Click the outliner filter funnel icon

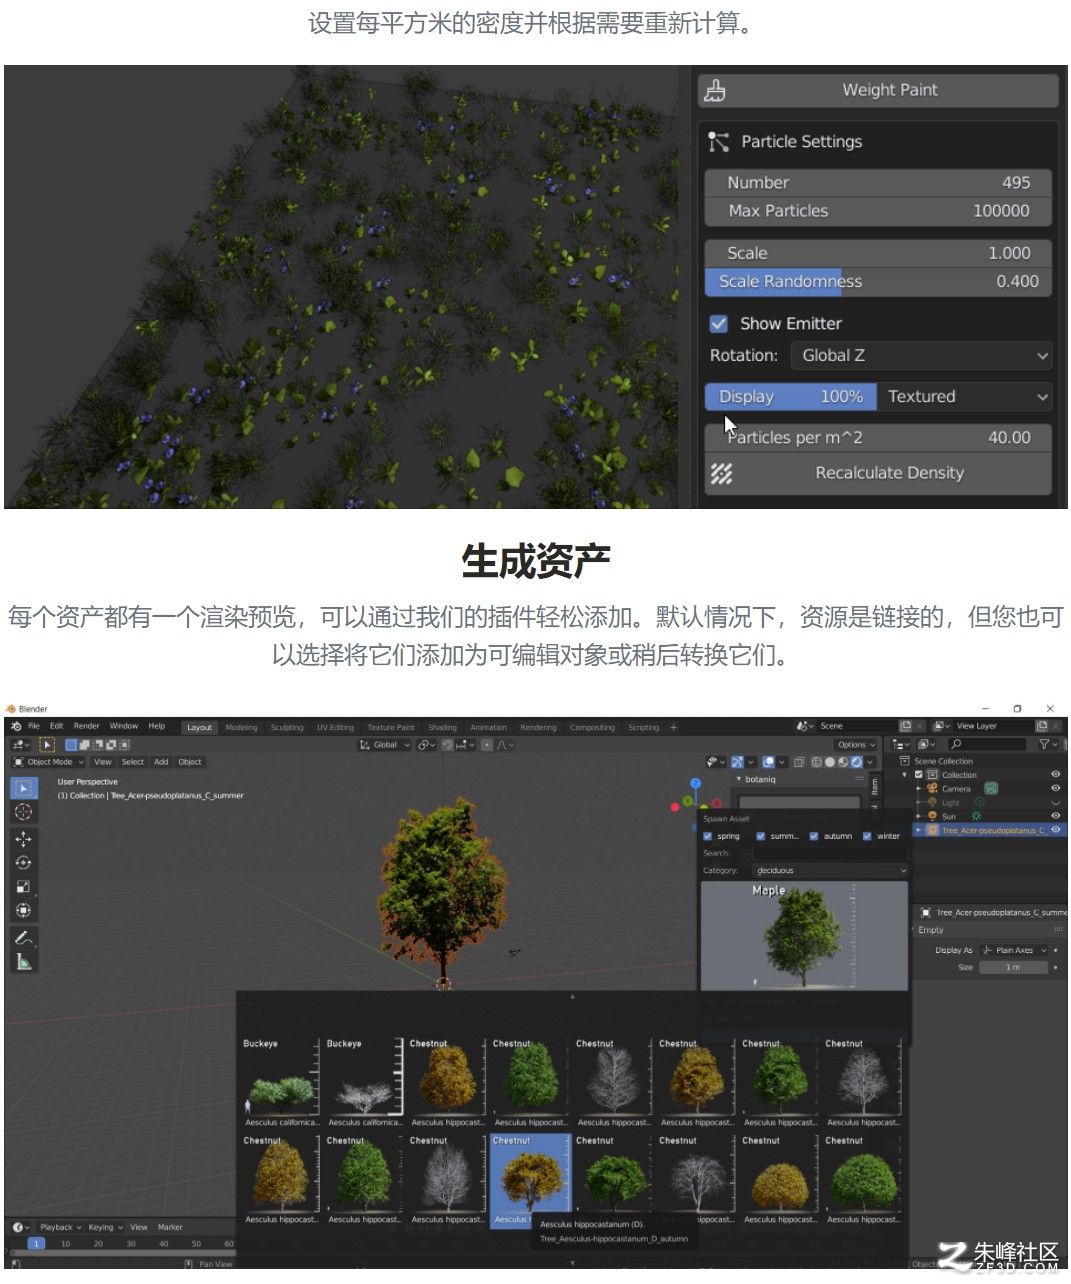click(x=1044, y=745)
